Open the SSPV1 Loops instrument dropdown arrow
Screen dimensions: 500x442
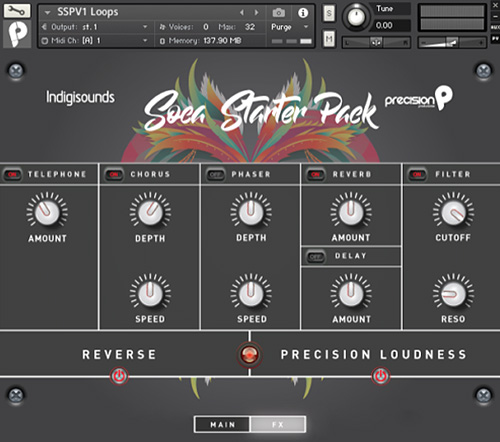click(x=47, y=13)
